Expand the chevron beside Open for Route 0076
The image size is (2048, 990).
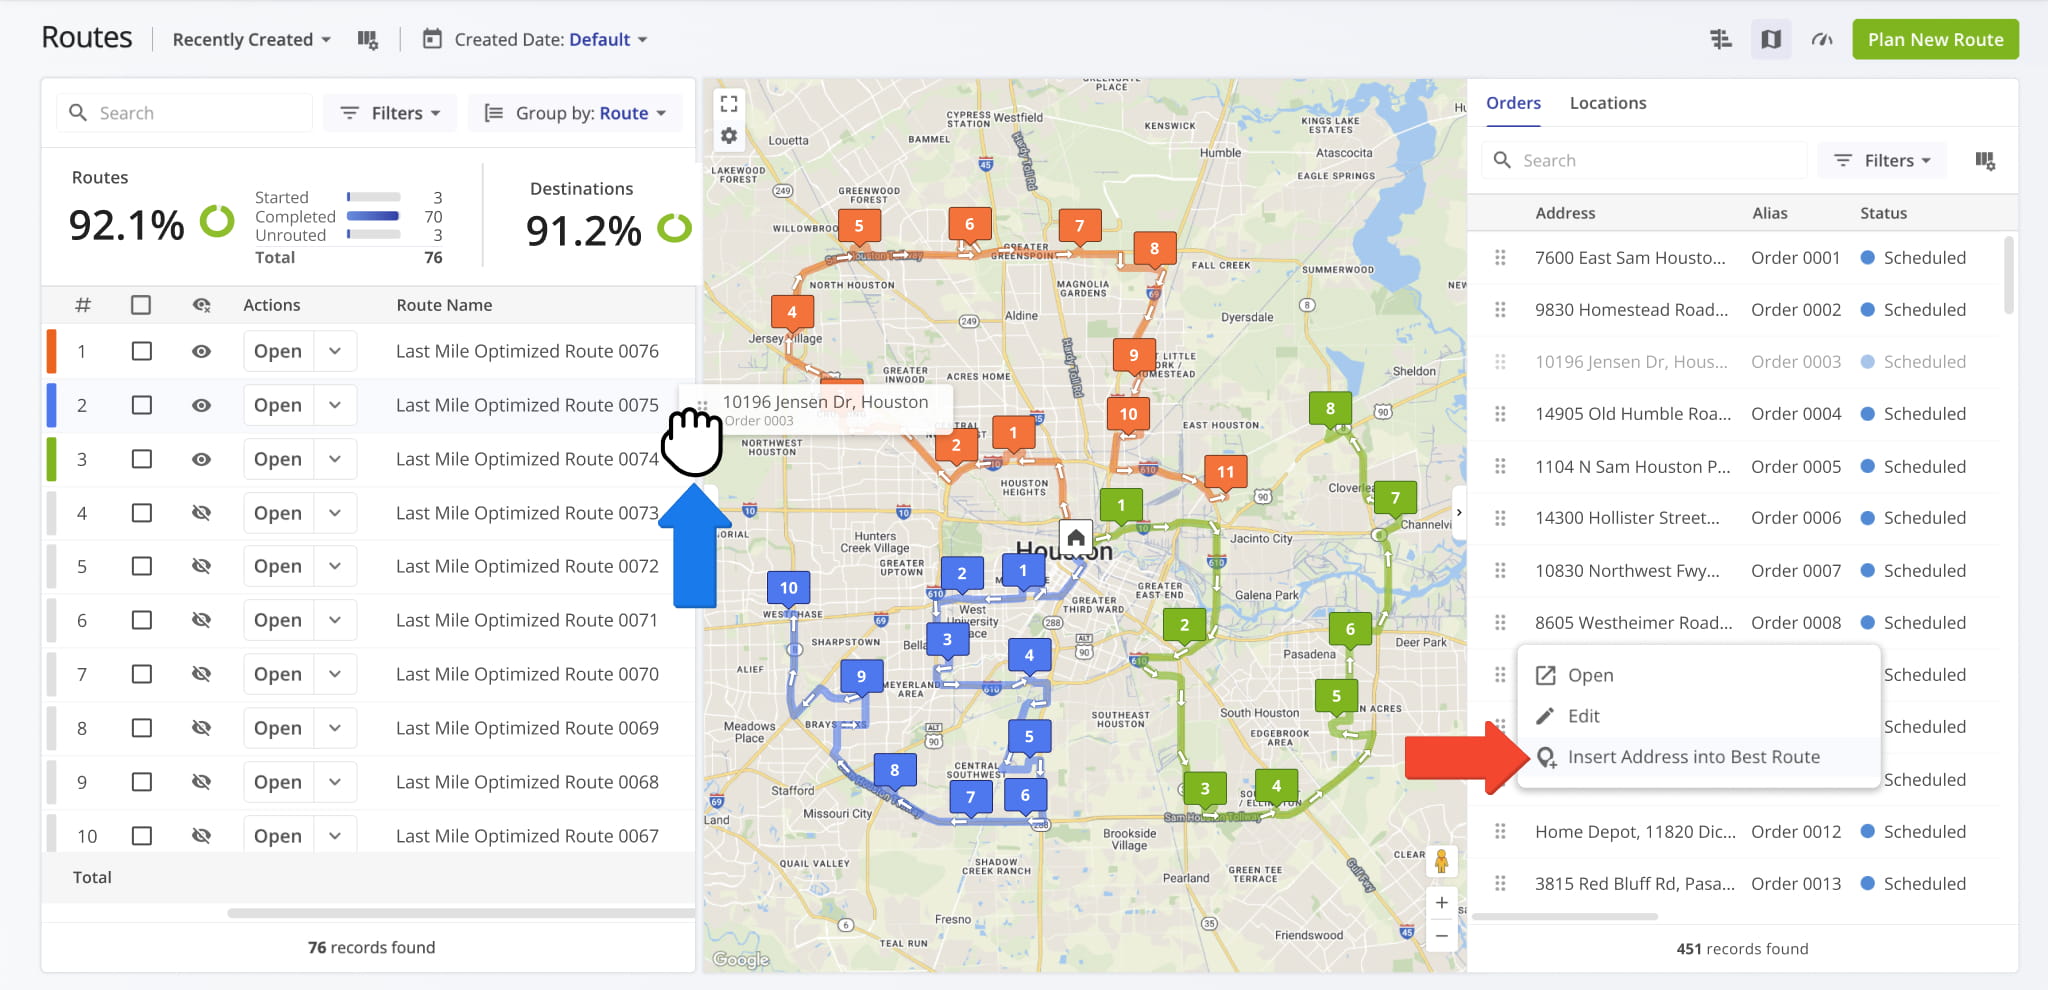point(336,351)
